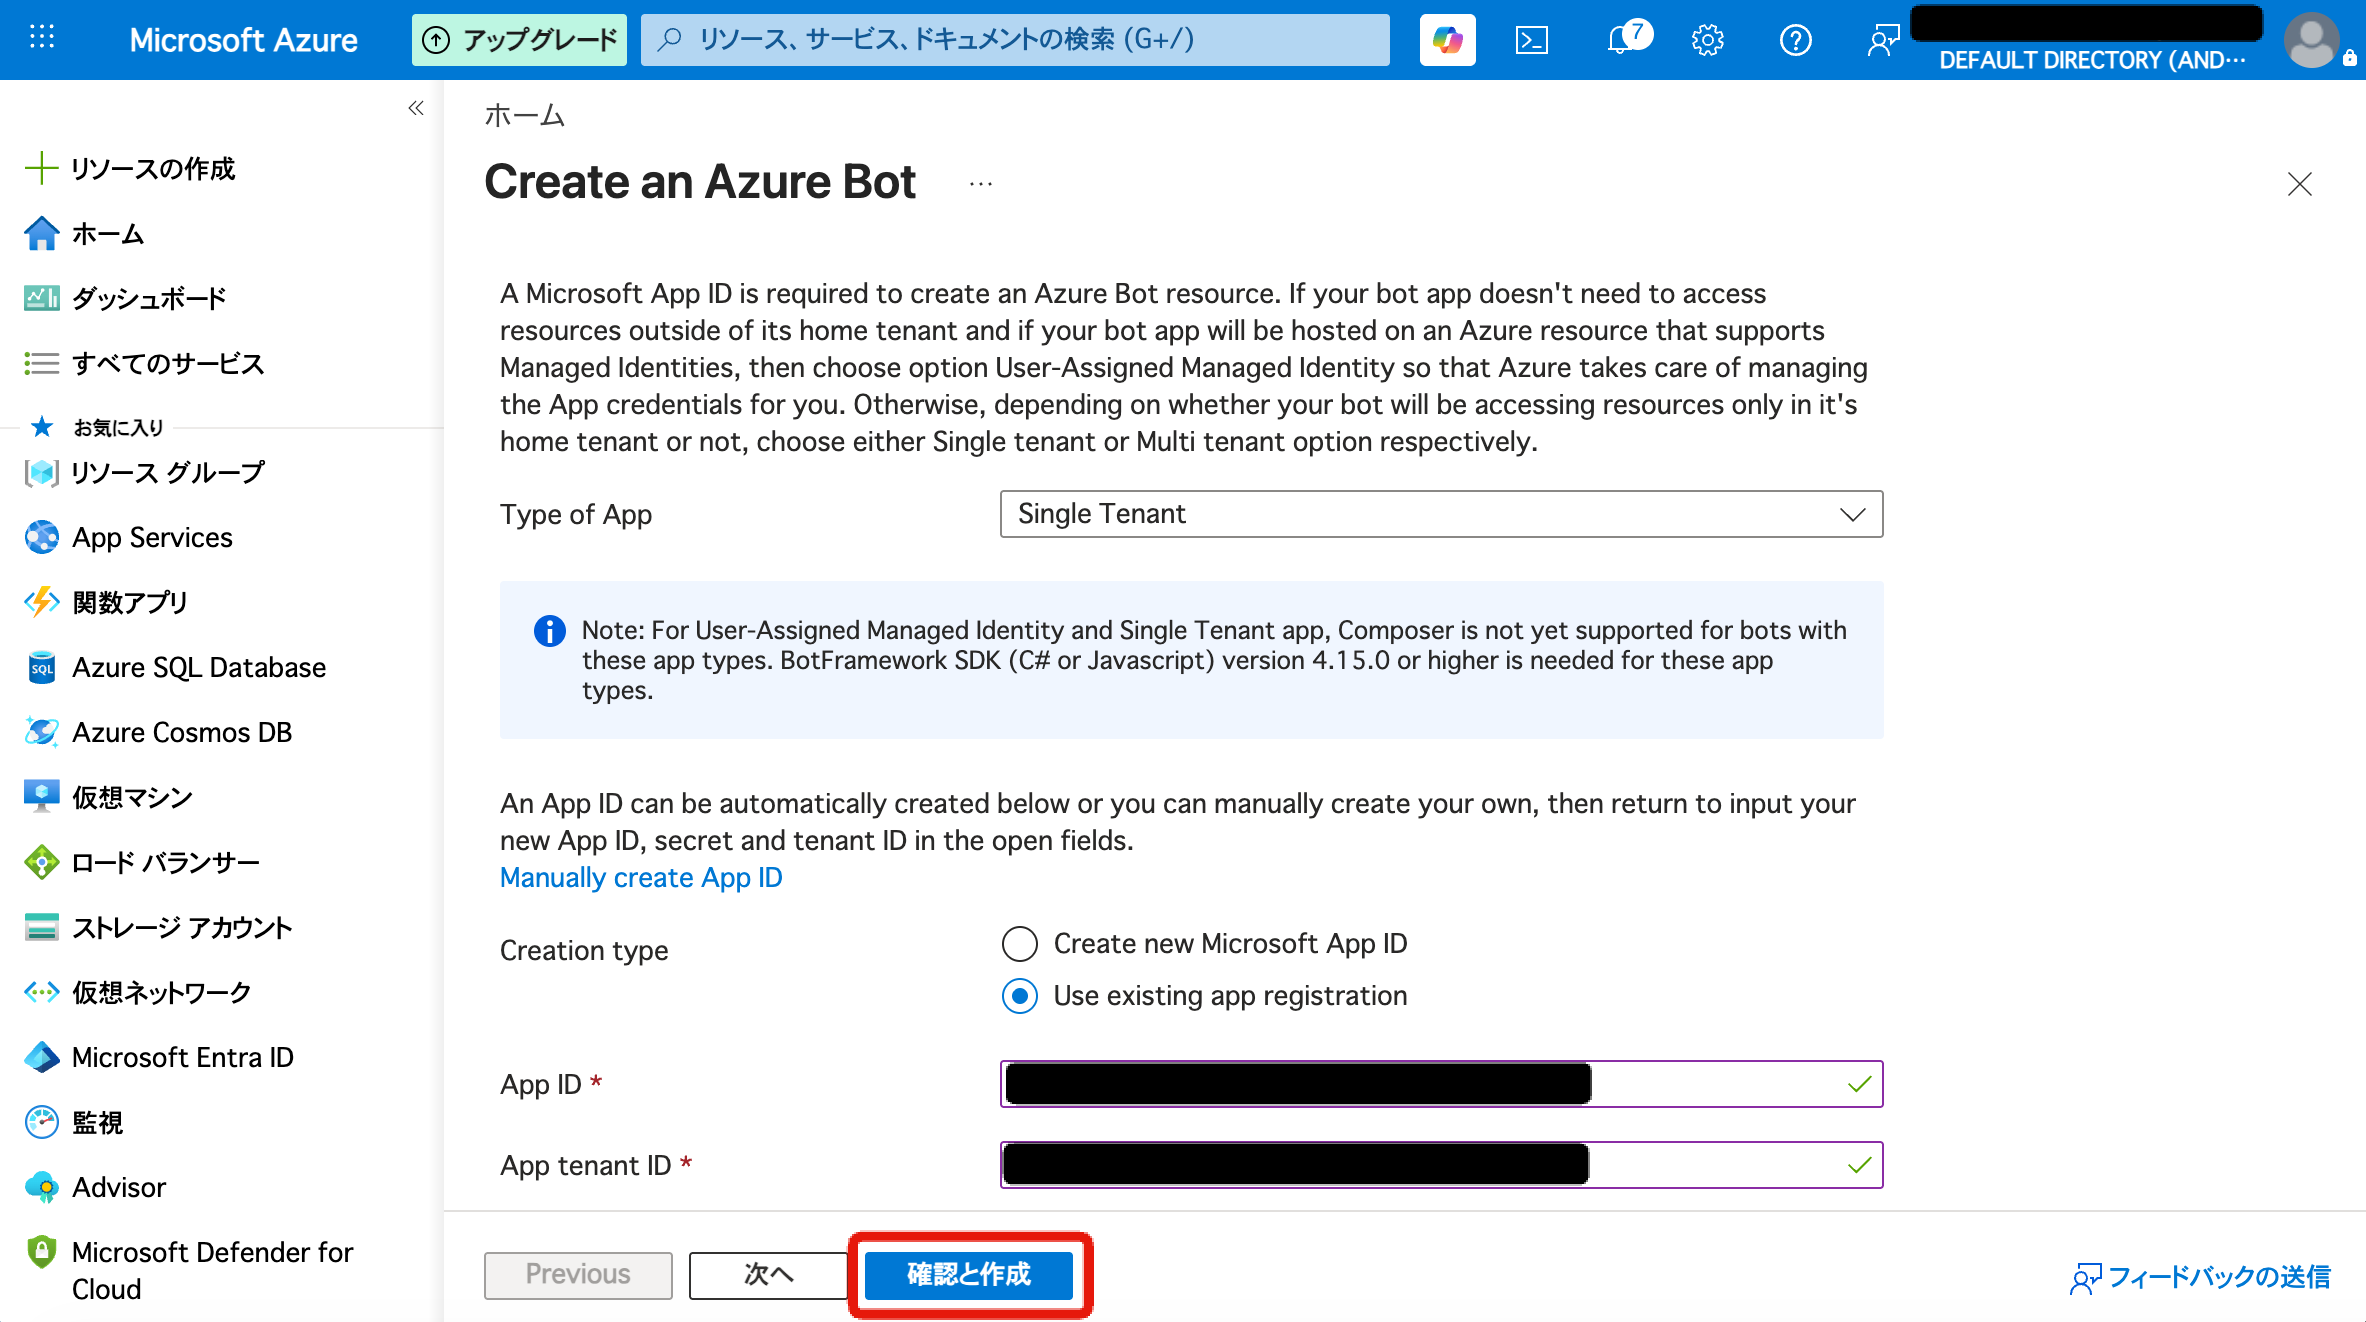Open ストレージ アカウント in the sidebar
This screenshot has height=1322, width=2366.
183,927
